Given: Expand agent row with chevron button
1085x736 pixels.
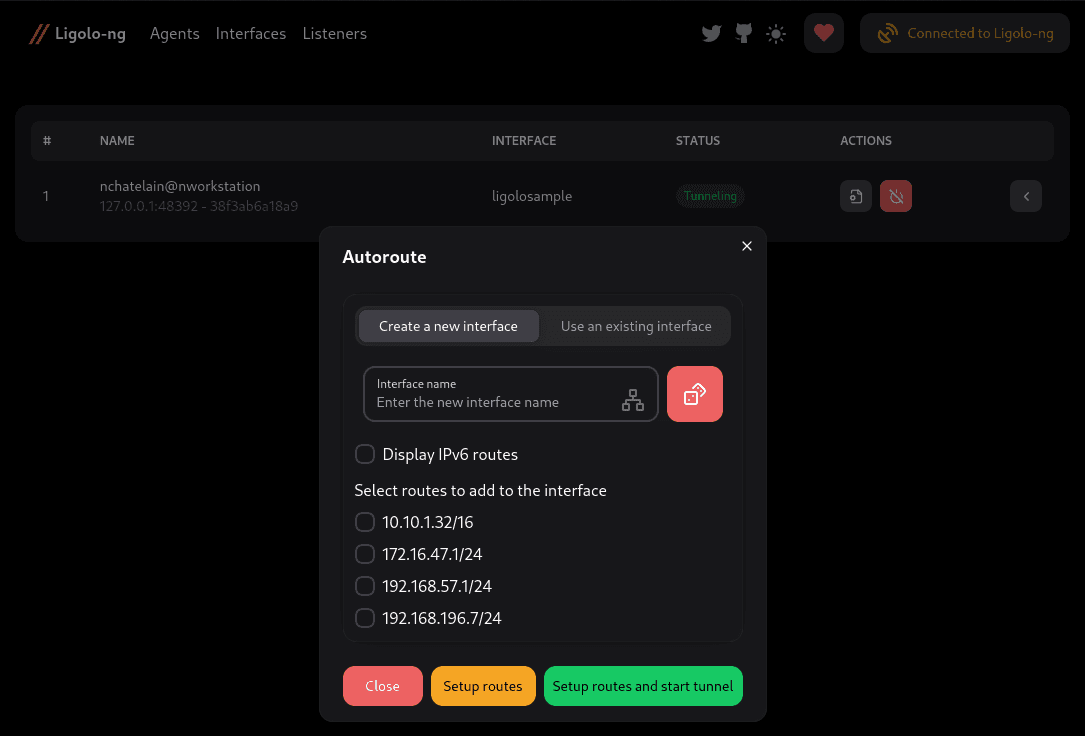Looking at the screenshot, I should 1025,196.
